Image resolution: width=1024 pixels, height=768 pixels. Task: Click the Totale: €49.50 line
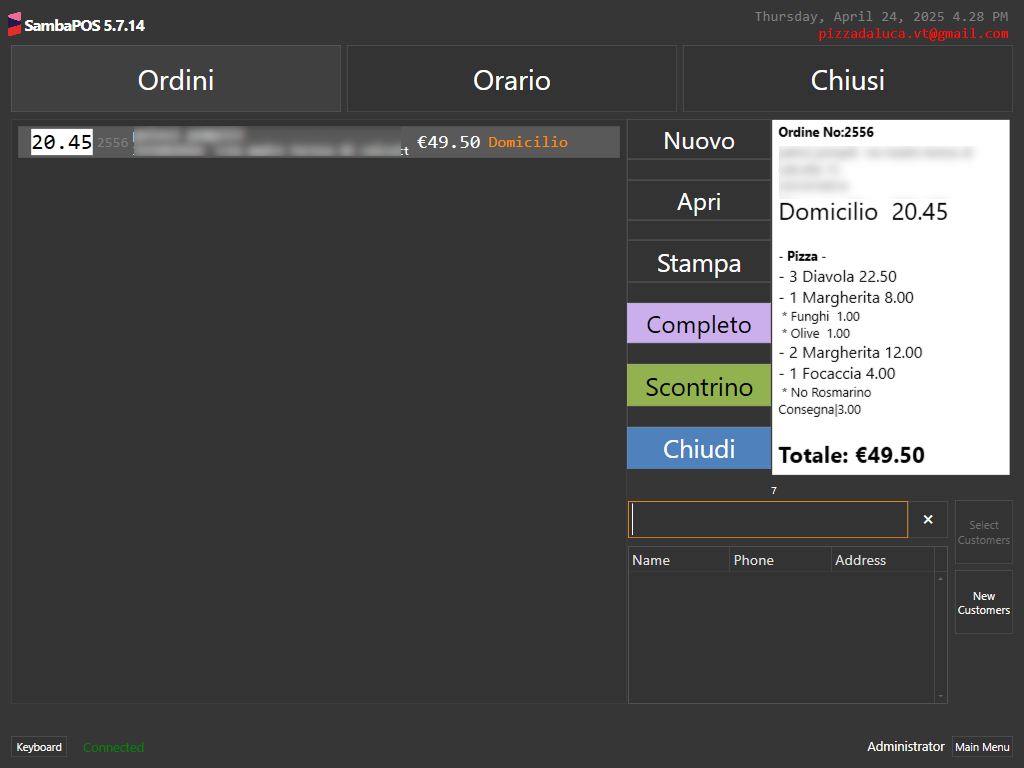(852, 455)
